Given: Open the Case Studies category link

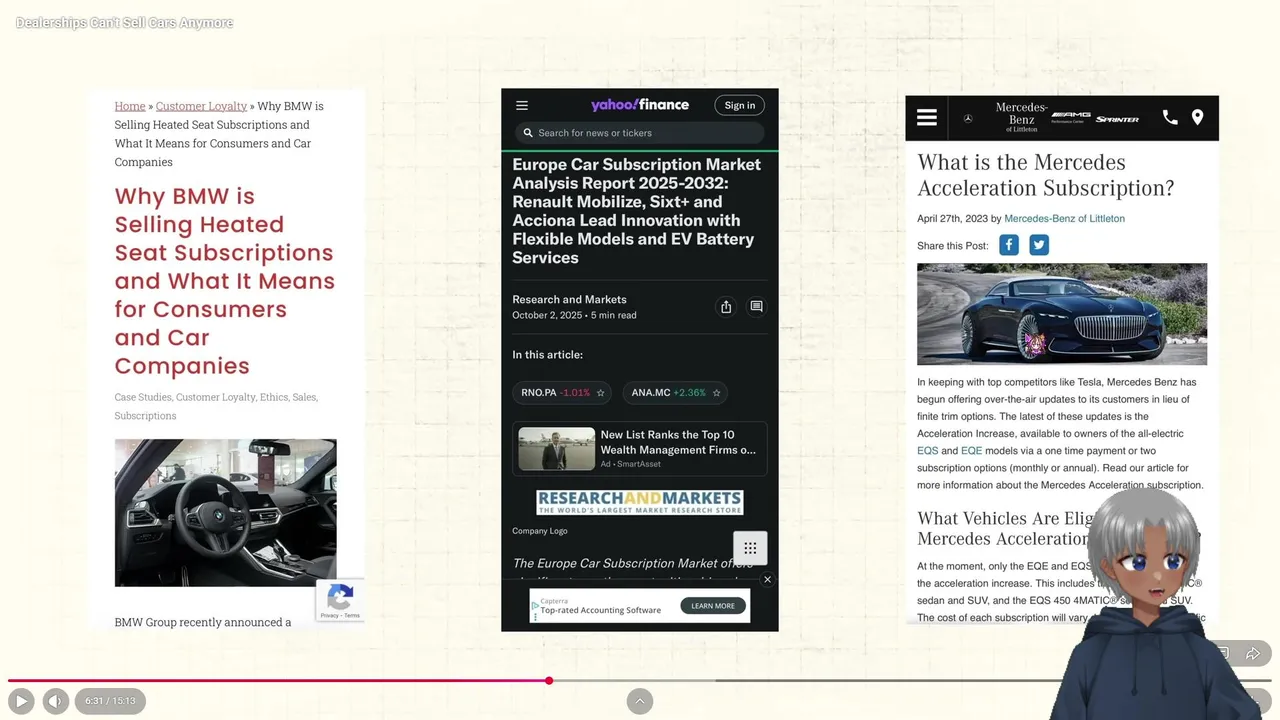Looking at the screenshot, I should pyautogui.click(x=142, y=397).
